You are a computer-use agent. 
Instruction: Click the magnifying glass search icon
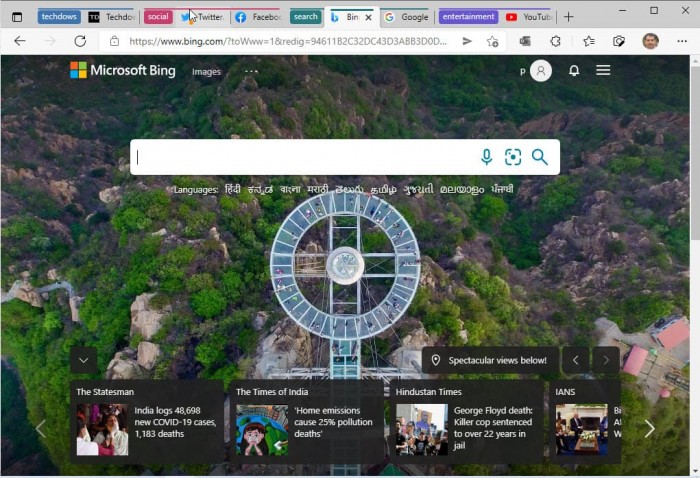tap(540, 157)
